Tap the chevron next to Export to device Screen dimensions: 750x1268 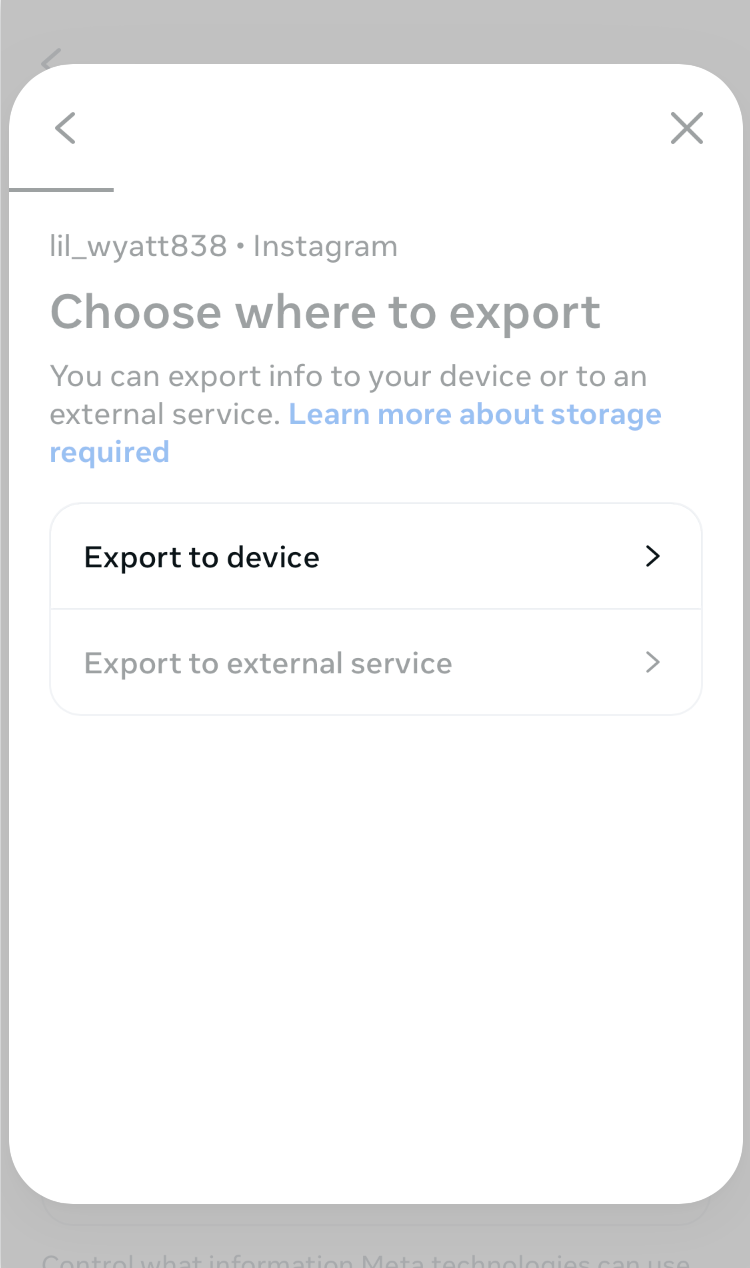coord(652,556)
